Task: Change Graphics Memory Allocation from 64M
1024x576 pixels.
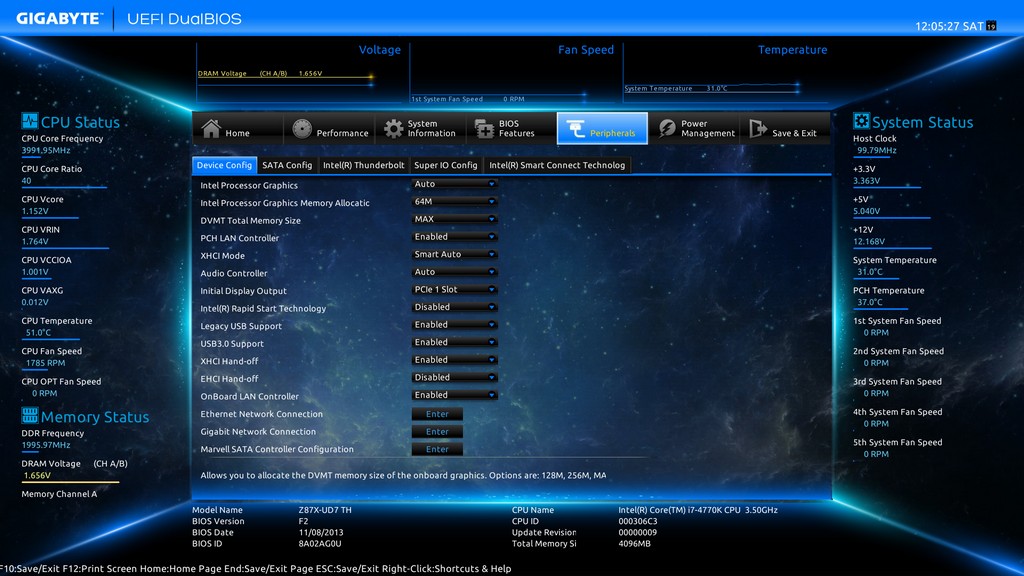Action: point(455,202)
